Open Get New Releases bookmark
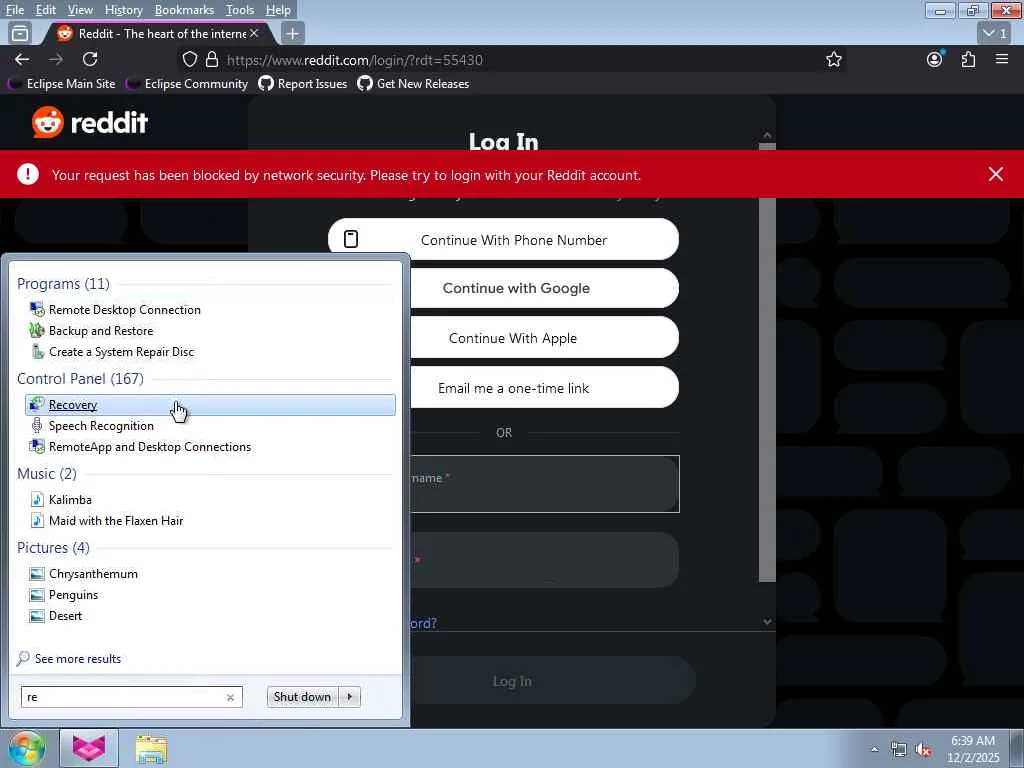 click(x=413, y=84)
